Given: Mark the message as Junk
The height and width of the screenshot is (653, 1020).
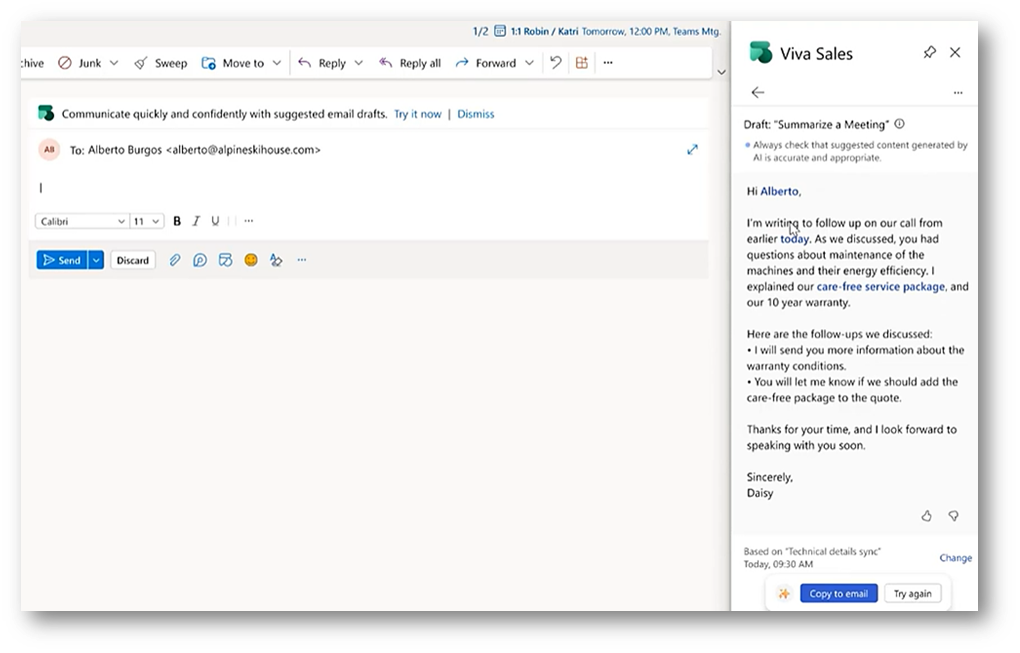Looking at the screenshot, I should pyautogui.click(x=87, y=62).
